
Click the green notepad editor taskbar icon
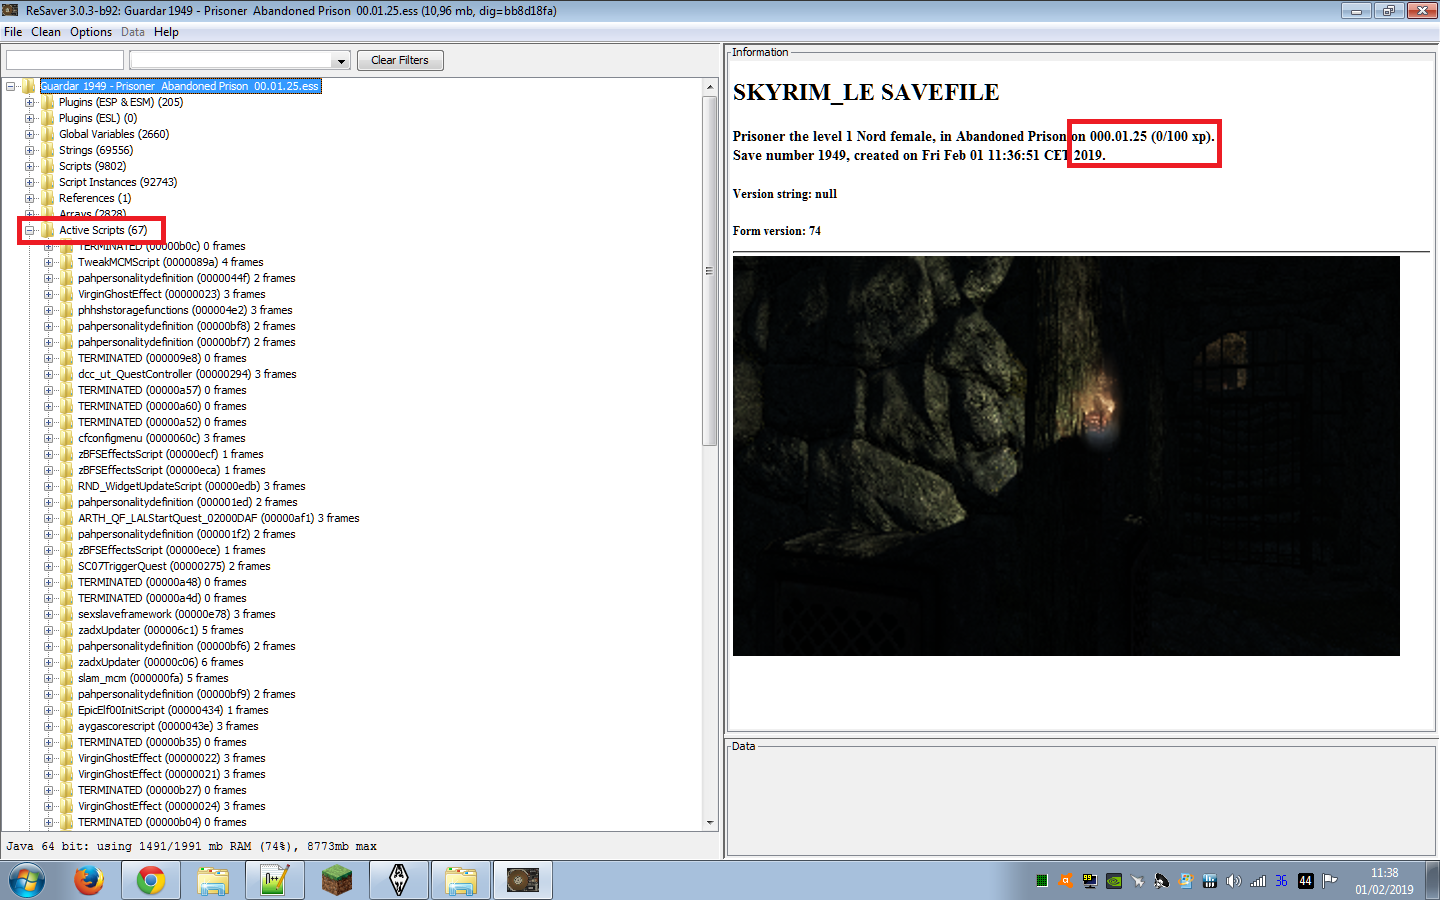tap(274, 880)
